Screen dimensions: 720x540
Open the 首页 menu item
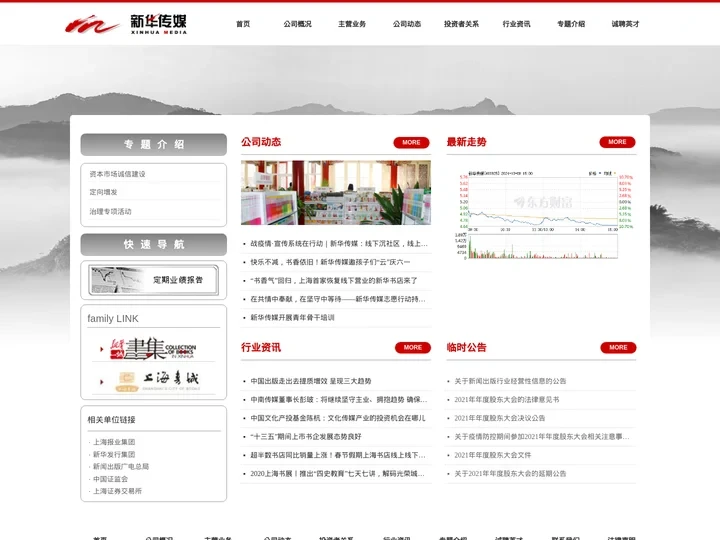[243, 24]
